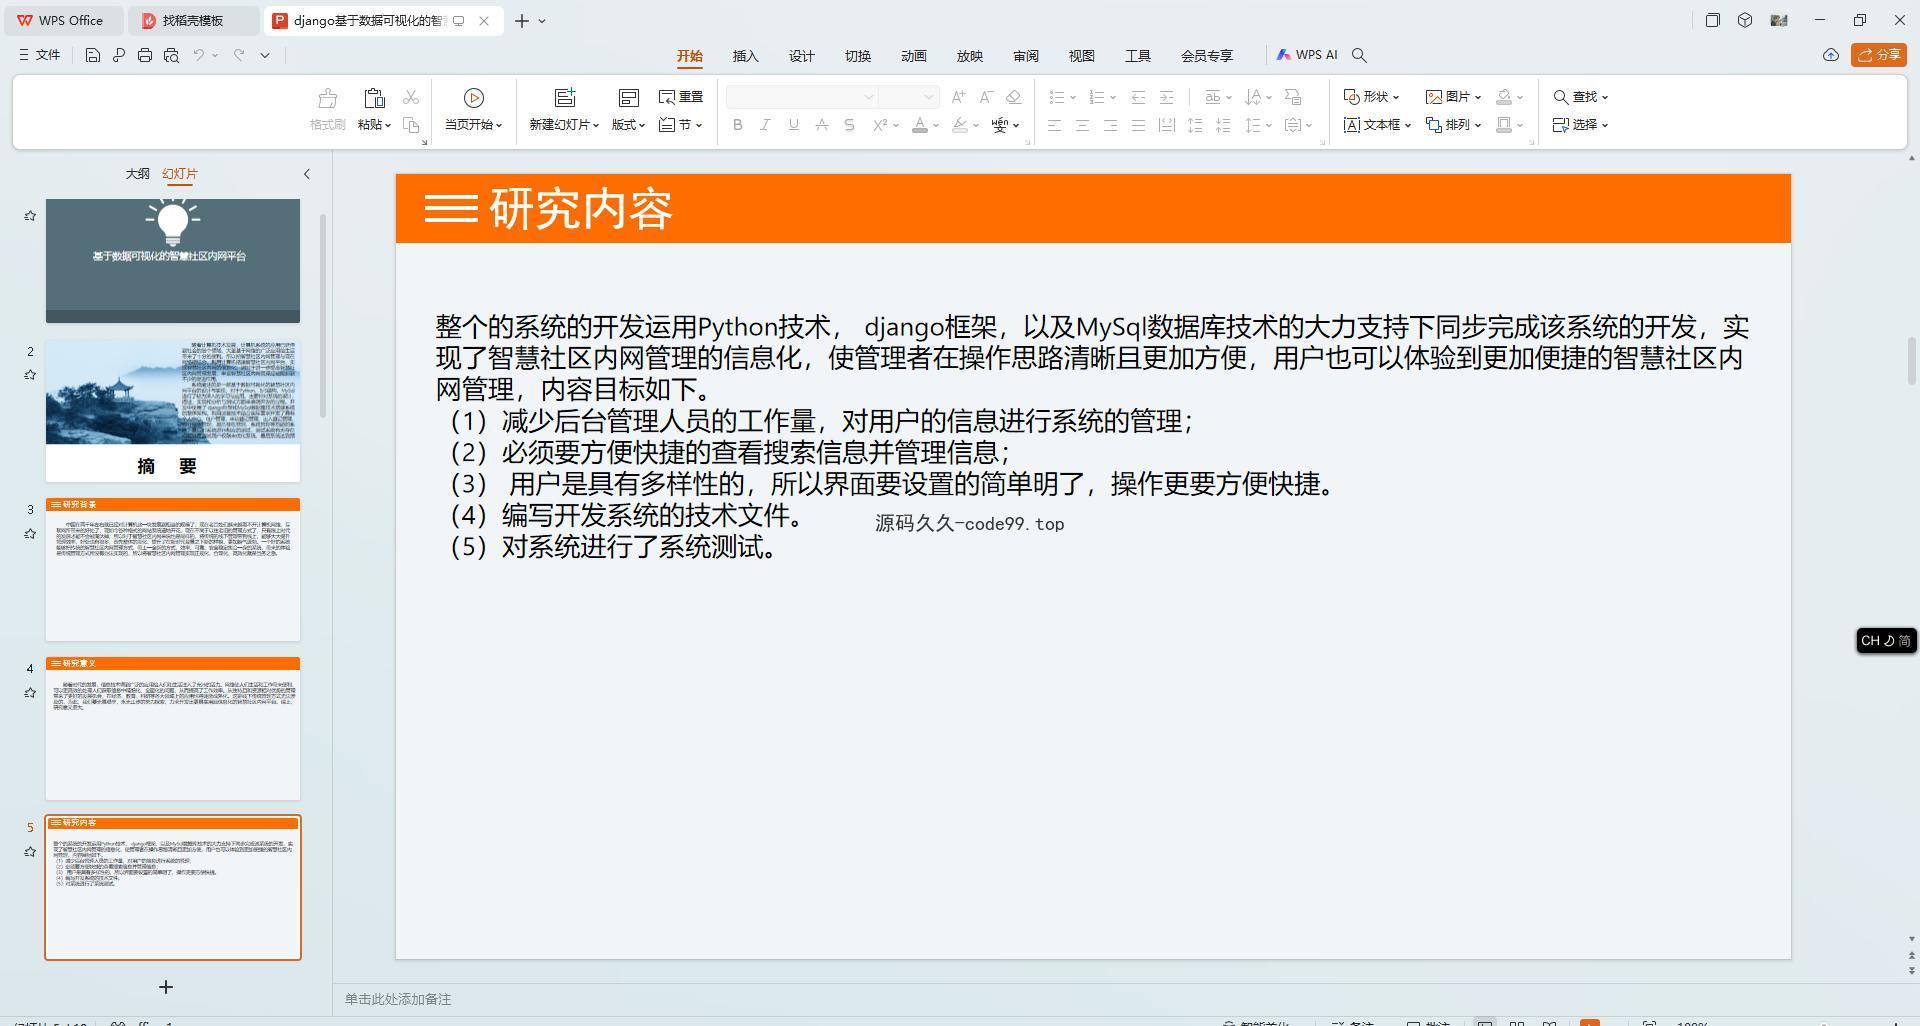Start slideshow with 当页开始 play icon
This screenshot has width=1920, height=1026.
coord(474,98)
